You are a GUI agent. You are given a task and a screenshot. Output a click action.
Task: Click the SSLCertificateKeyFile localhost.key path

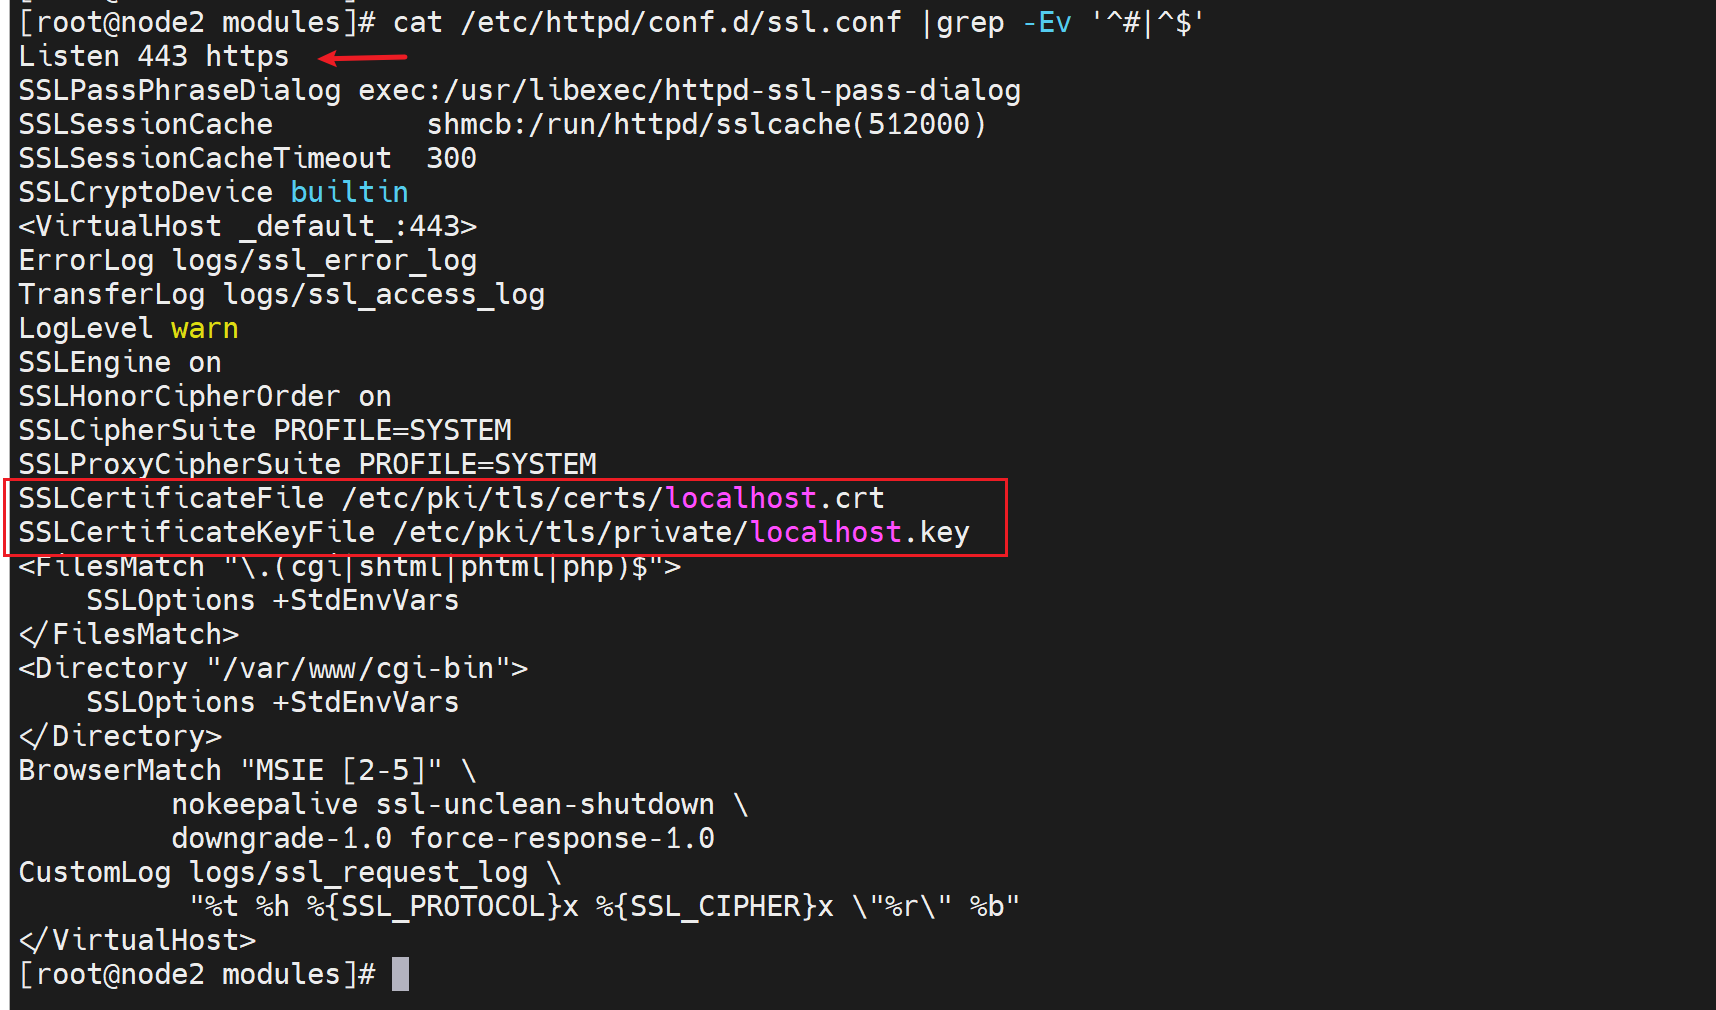coord(680,532)
